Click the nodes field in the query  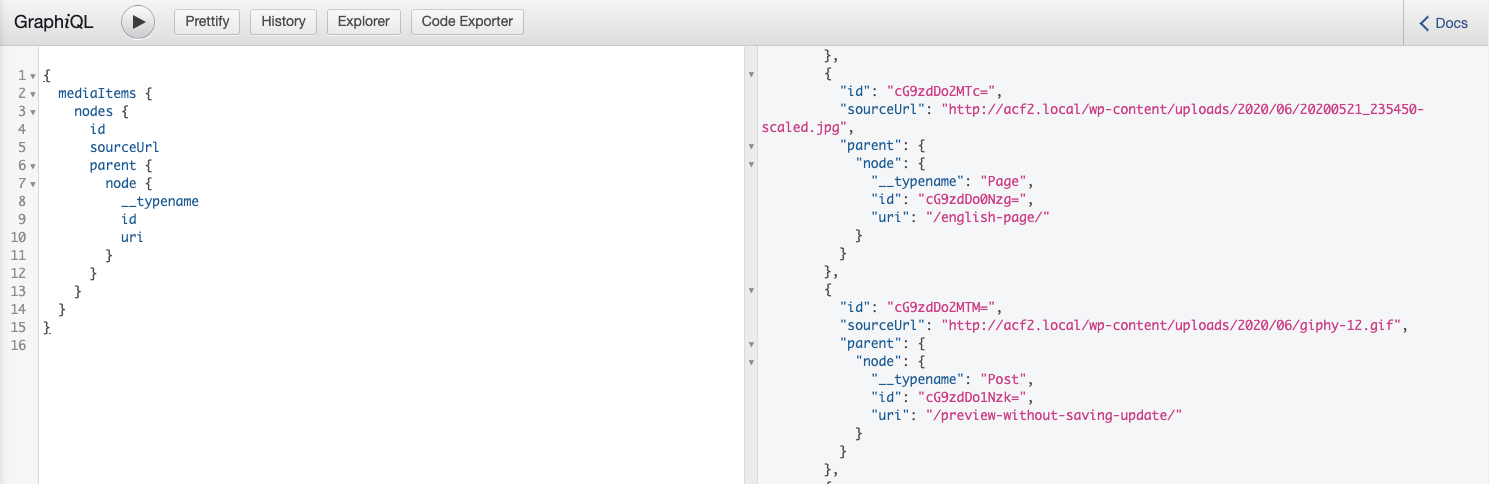point(93,111)
